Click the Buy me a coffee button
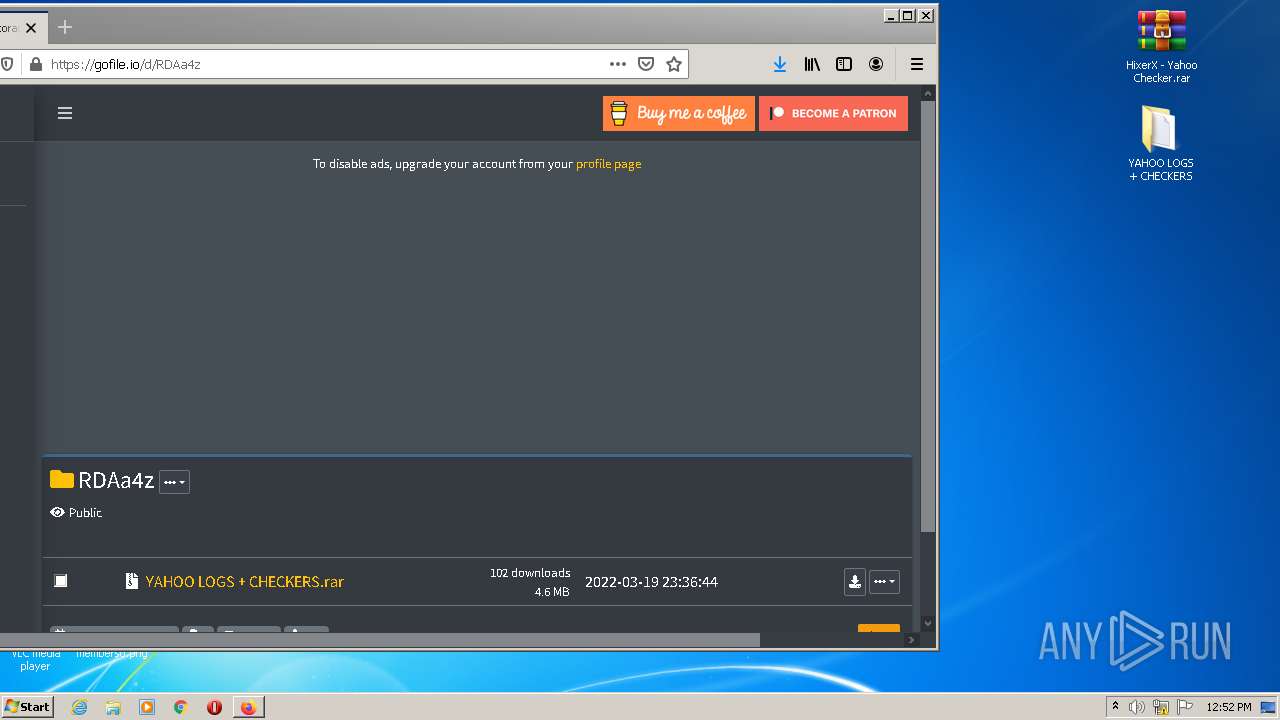 [679, 113]
